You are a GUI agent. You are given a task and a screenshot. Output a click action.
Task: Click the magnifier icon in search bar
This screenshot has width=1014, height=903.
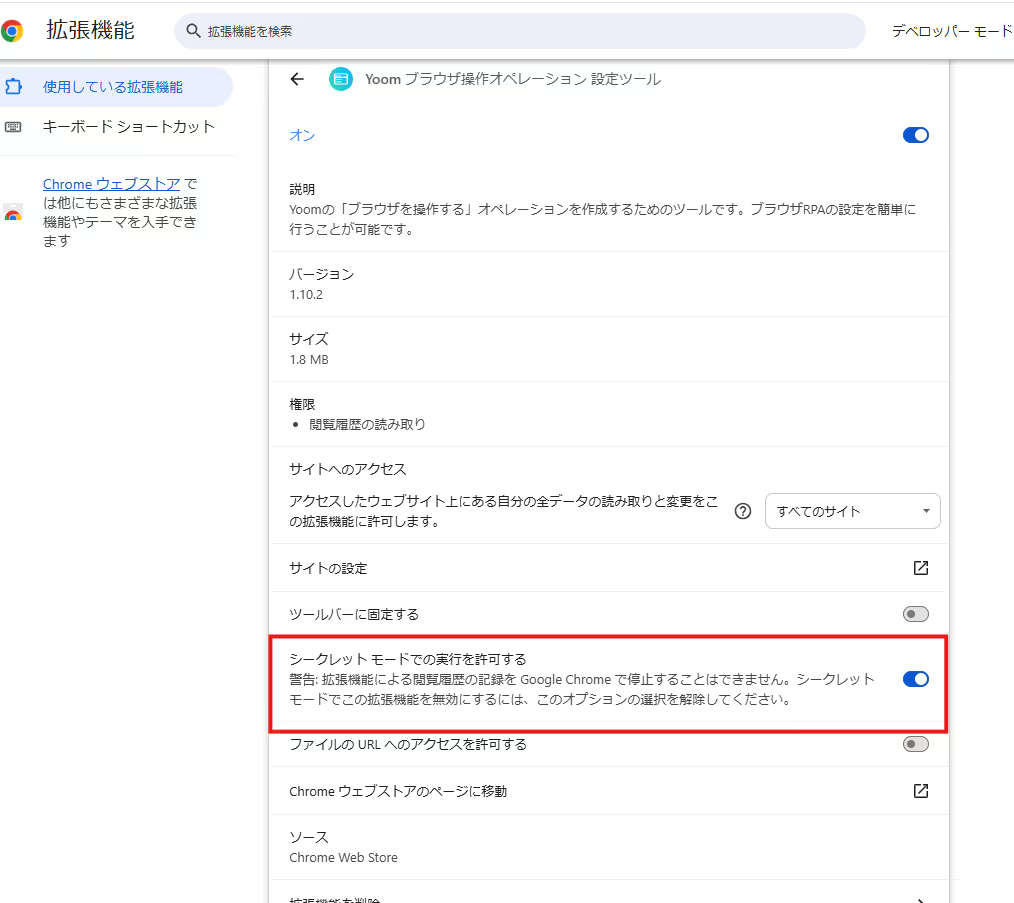coord(193,30)
